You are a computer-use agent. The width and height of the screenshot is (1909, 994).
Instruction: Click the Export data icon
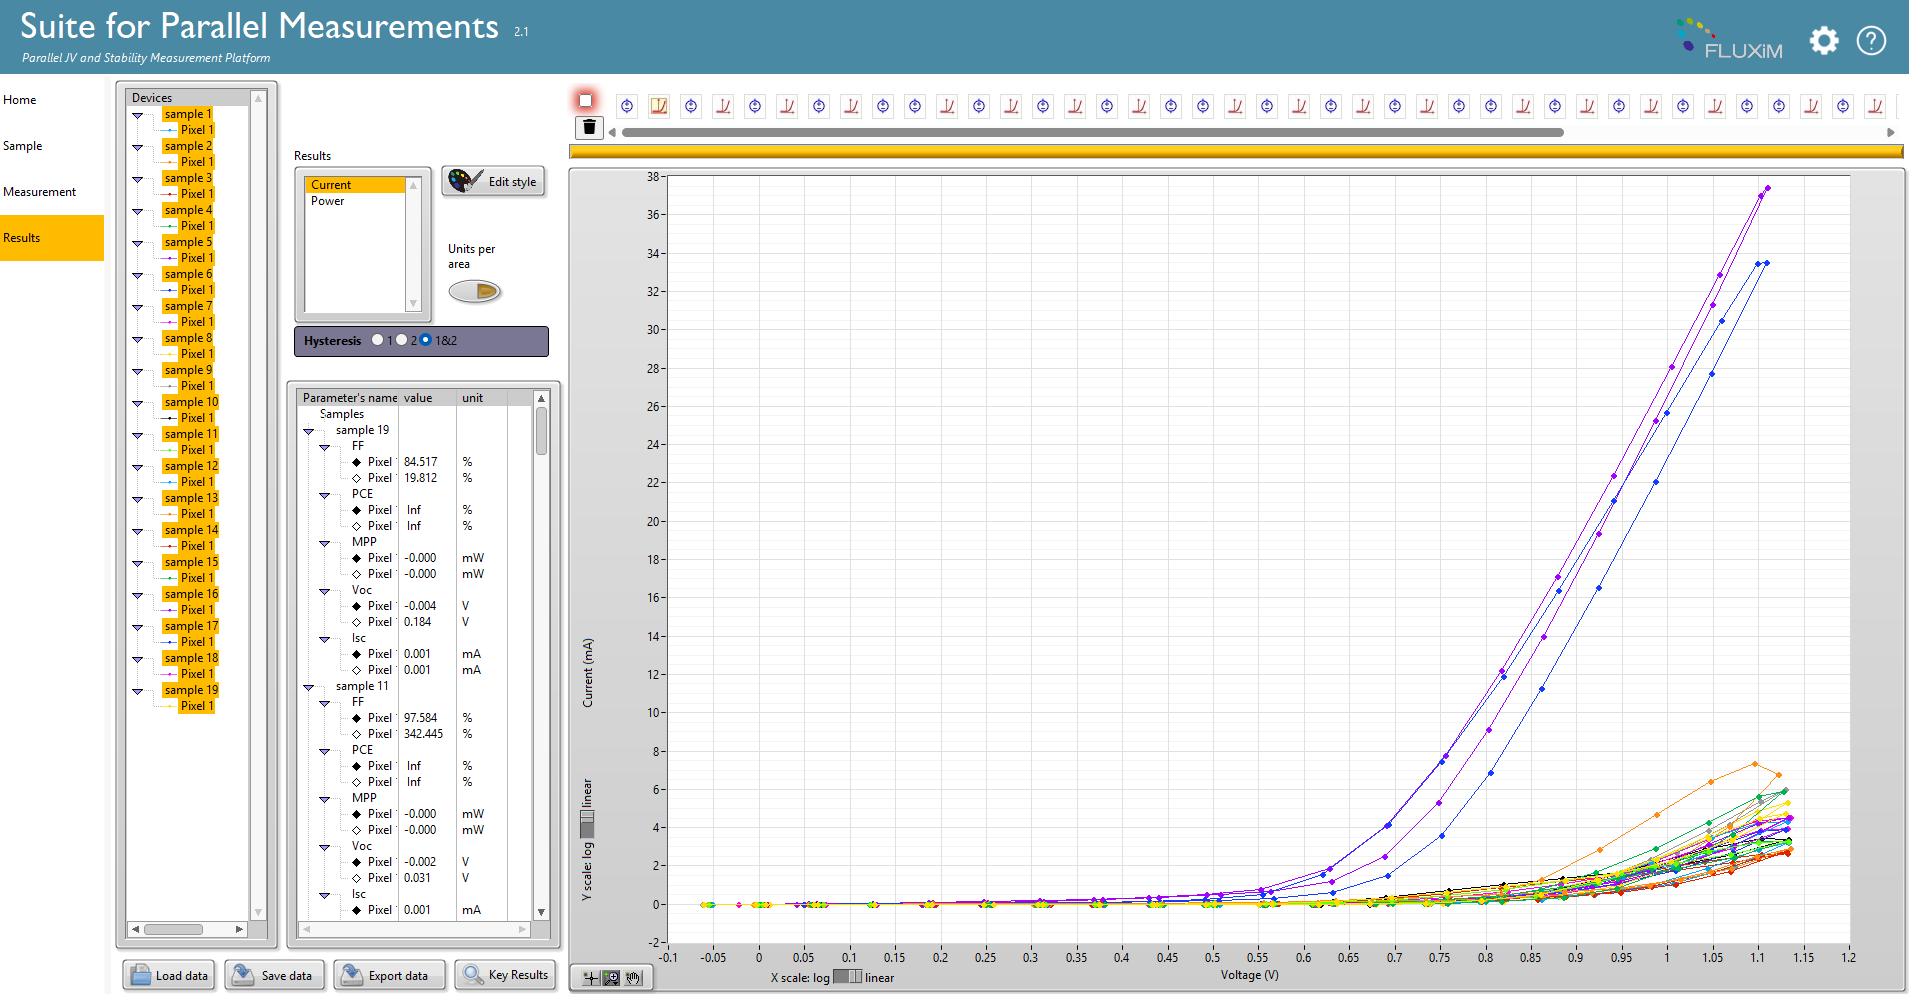pos(351,975)
